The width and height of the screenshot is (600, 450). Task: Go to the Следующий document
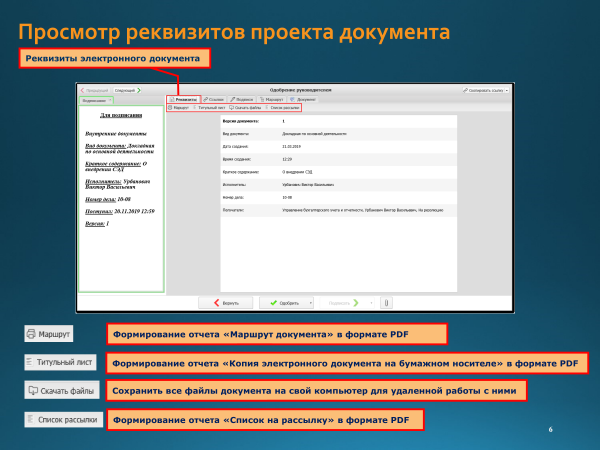point(125,90)
